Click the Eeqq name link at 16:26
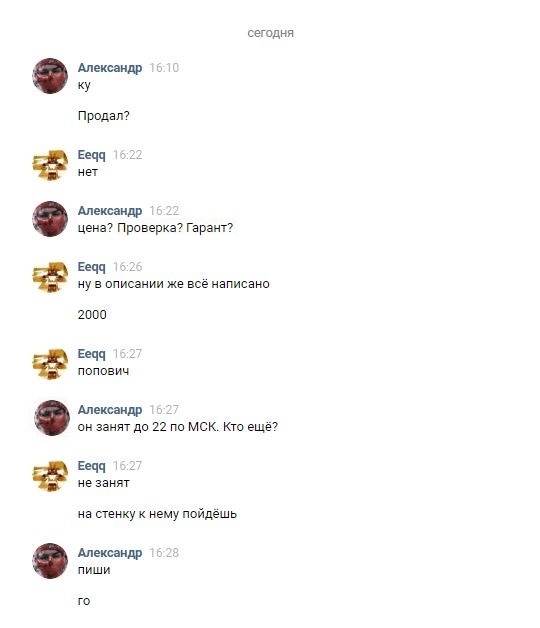This screenshot has width=540, height=628. pos(92,267)
